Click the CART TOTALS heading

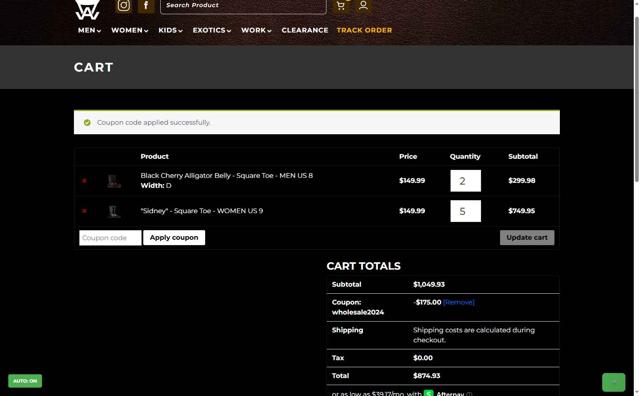click(363, 266)
